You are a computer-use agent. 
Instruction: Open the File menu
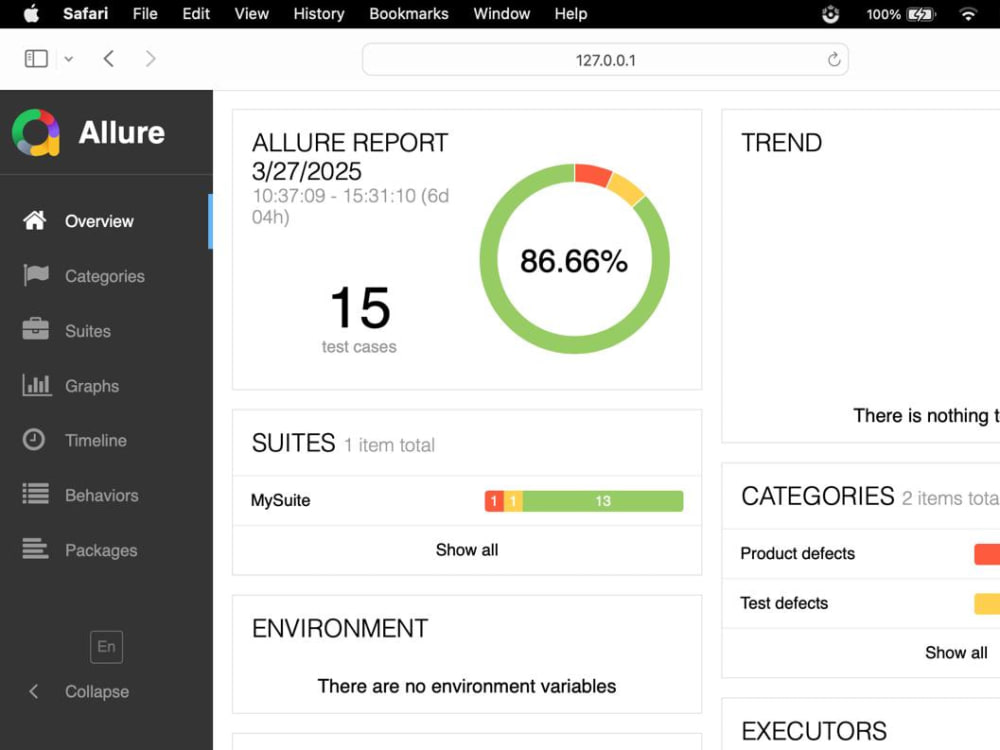(x=145, y=14)
